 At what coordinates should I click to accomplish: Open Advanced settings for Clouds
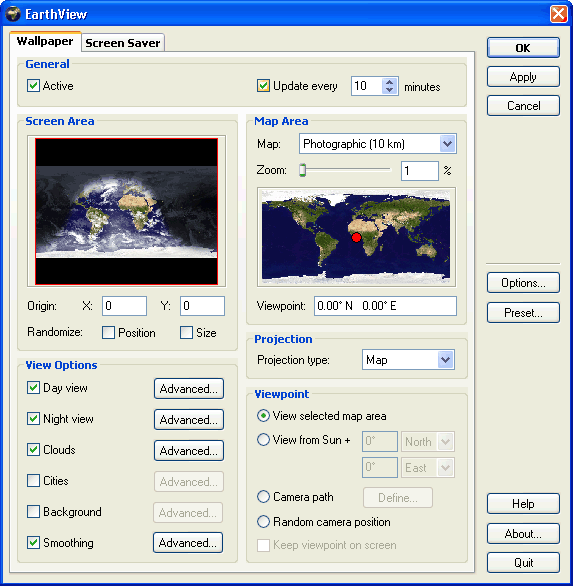click(x=189, y=451)
